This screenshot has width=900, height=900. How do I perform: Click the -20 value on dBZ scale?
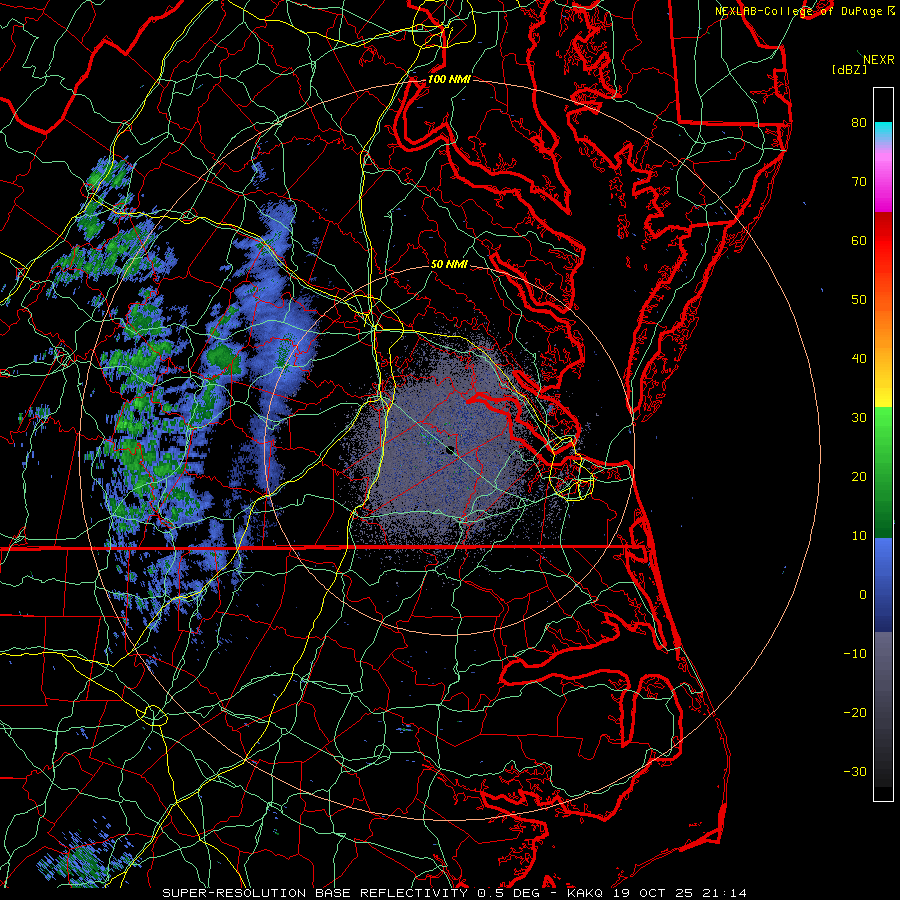[855, 712]
